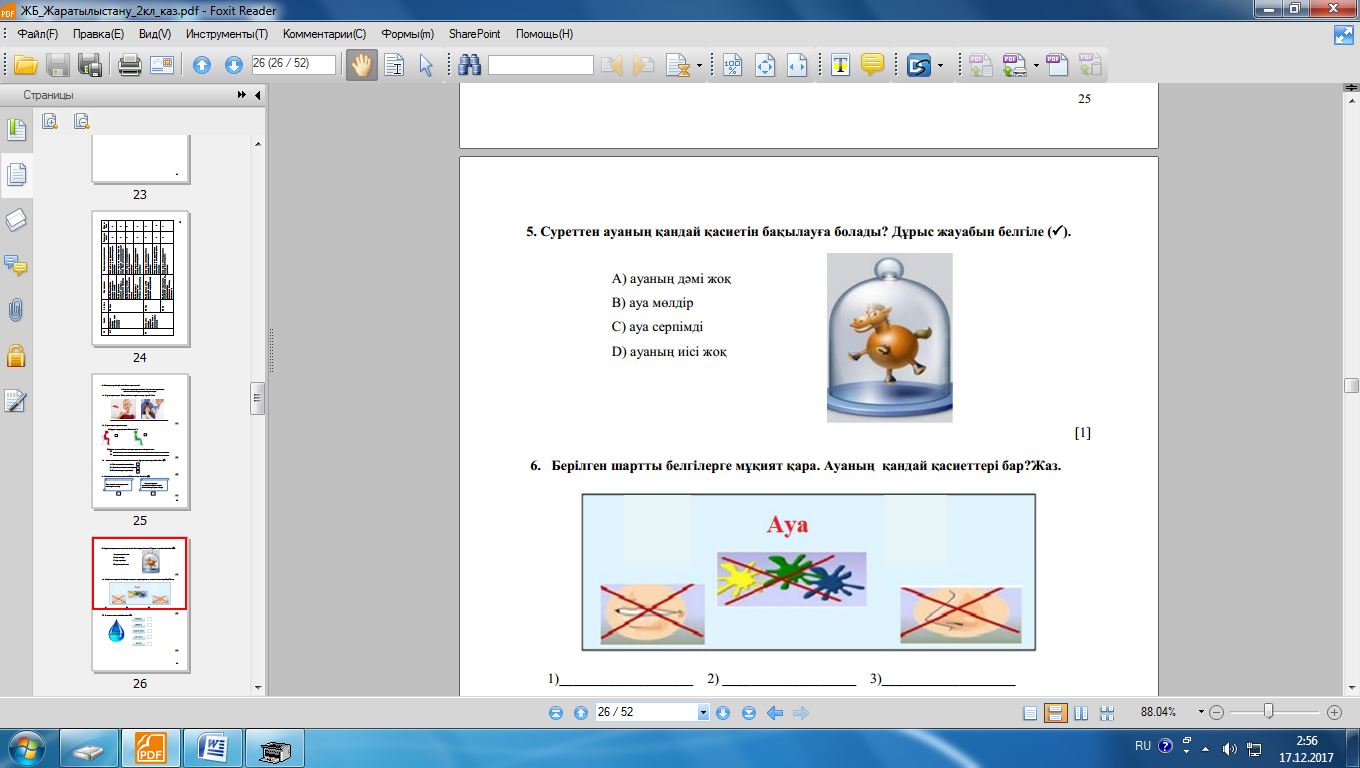Jump to last page in status bar

[x=748, y=713]
